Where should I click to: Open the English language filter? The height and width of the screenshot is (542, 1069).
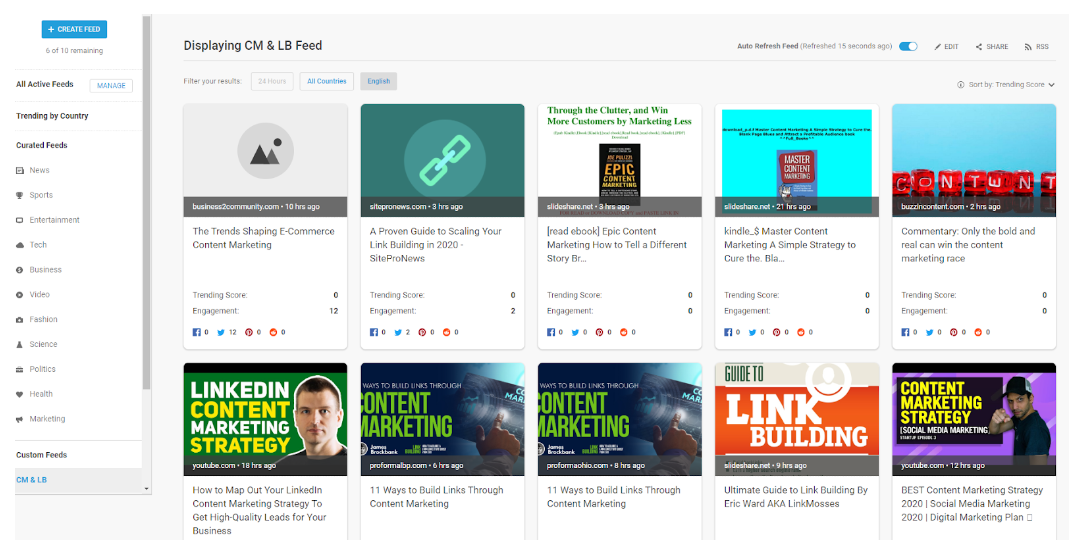point(378,81)
